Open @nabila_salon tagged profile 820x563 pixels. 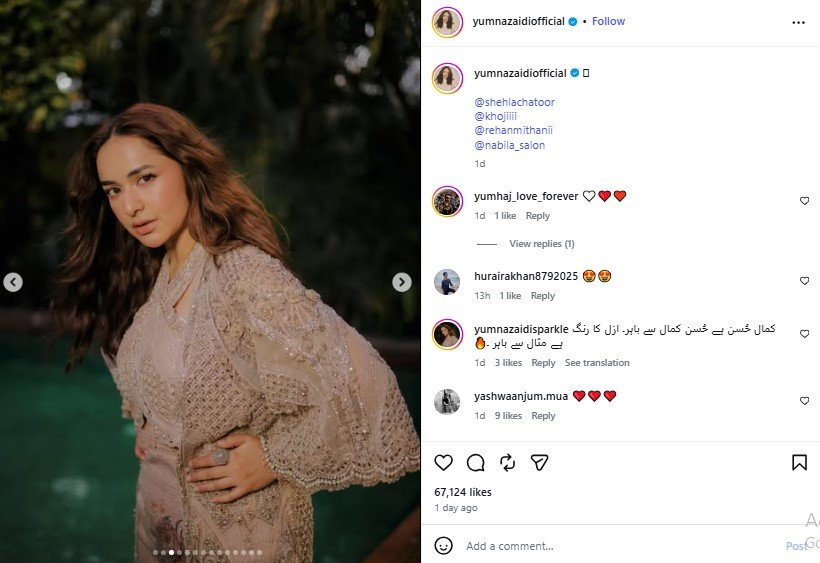(509, 145)
